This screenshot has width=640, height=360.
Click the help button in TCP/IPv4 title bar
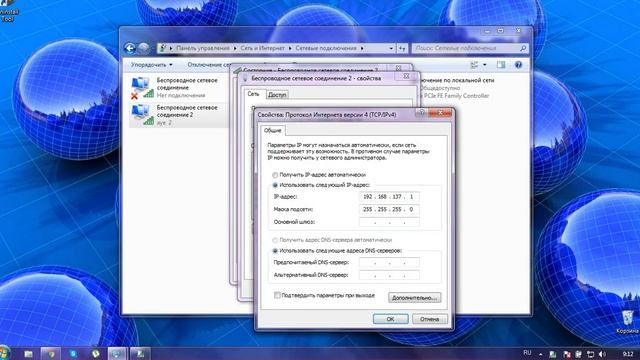(422, 113)
